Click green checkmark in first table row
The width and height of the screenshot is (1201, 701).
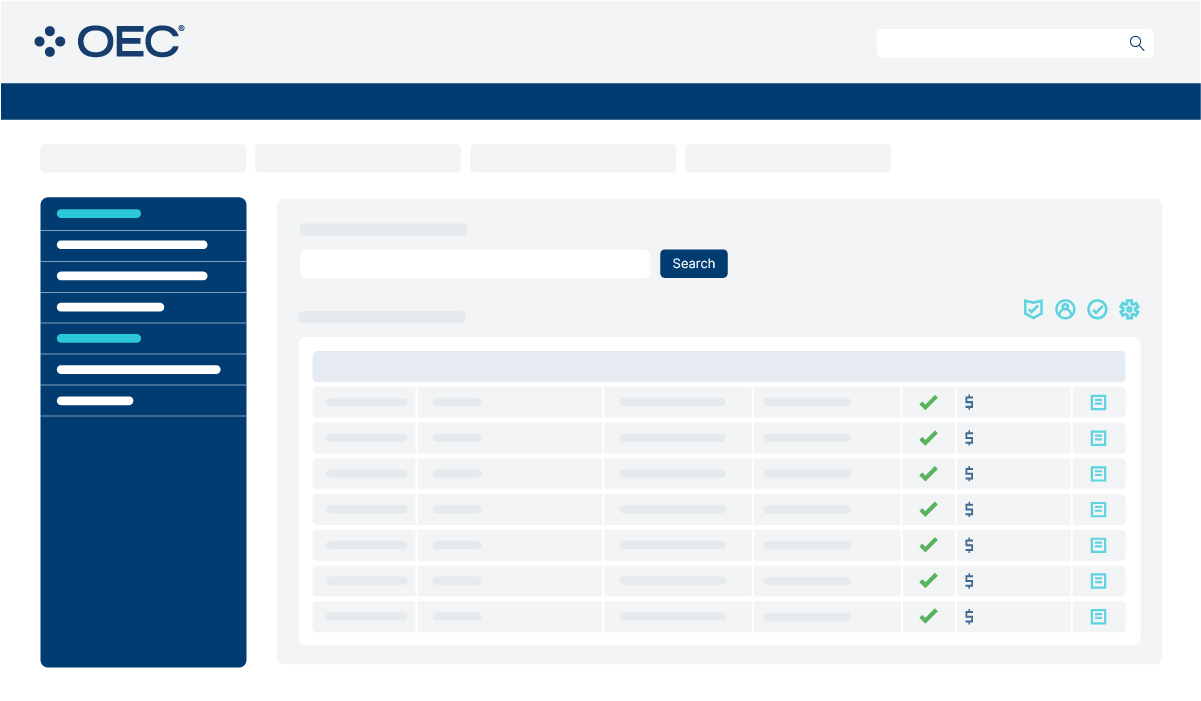tap(928, 402)
